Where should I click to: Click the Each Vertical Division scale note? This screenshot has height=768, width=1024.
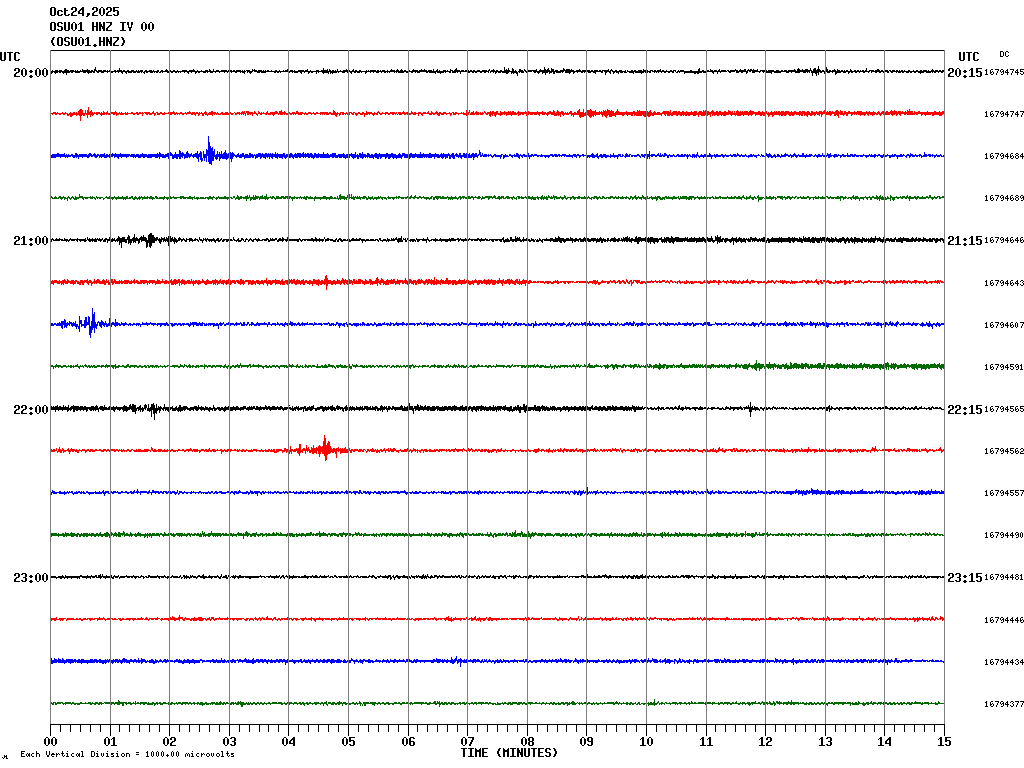[127, 754]
